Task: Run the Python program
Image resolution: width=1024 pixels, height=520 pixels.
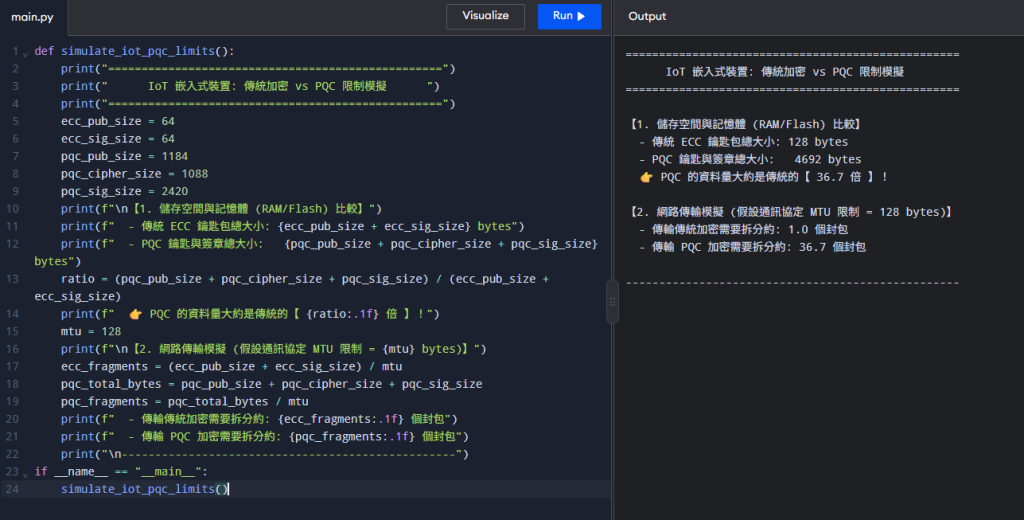Action: (x=569, y=16)
